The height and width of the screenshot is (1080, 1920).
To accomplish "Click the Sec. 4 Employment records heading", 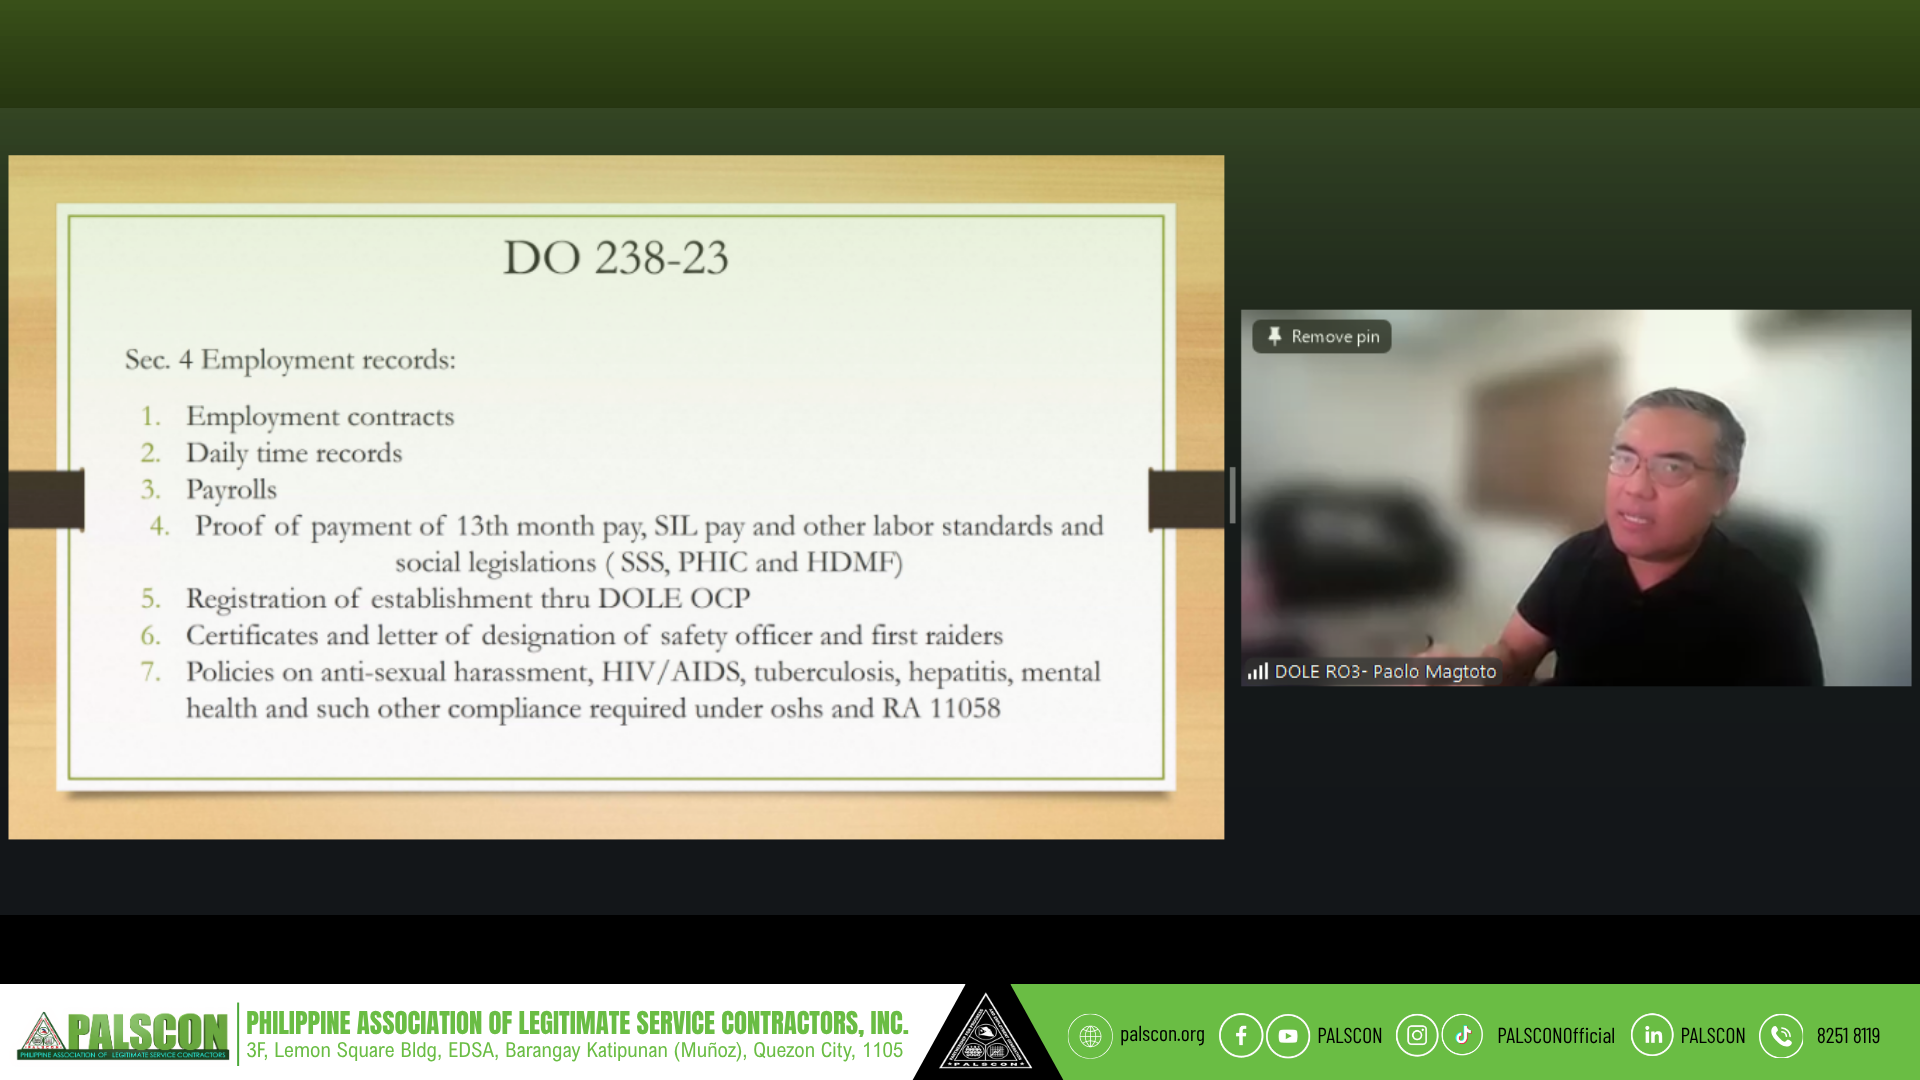I will (290, 360).
